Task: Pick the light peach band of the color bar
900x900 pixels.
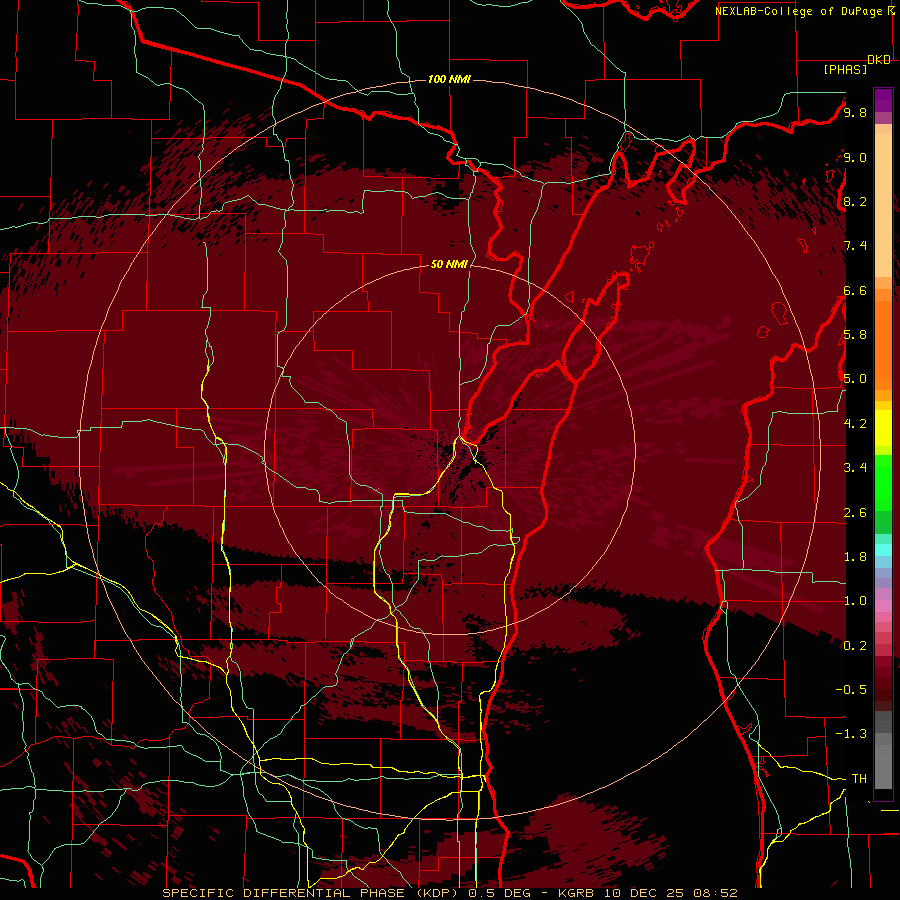Action: (x=883, y=207)
